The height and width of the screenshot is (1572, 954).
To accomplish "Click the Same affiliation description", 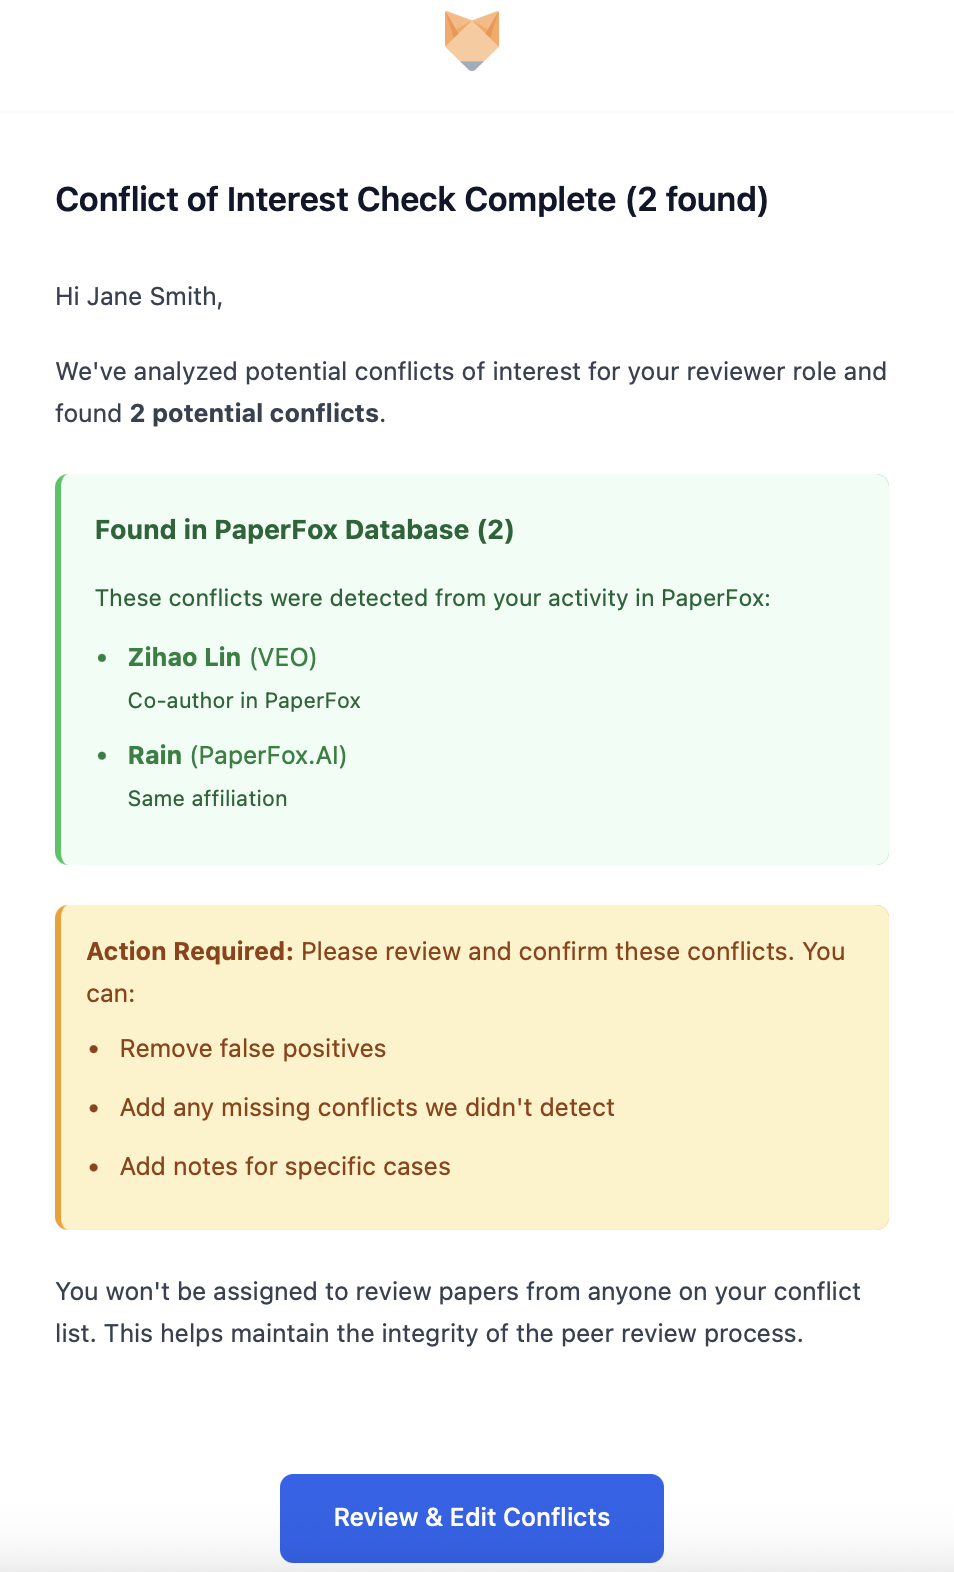I will click(207, 798).
